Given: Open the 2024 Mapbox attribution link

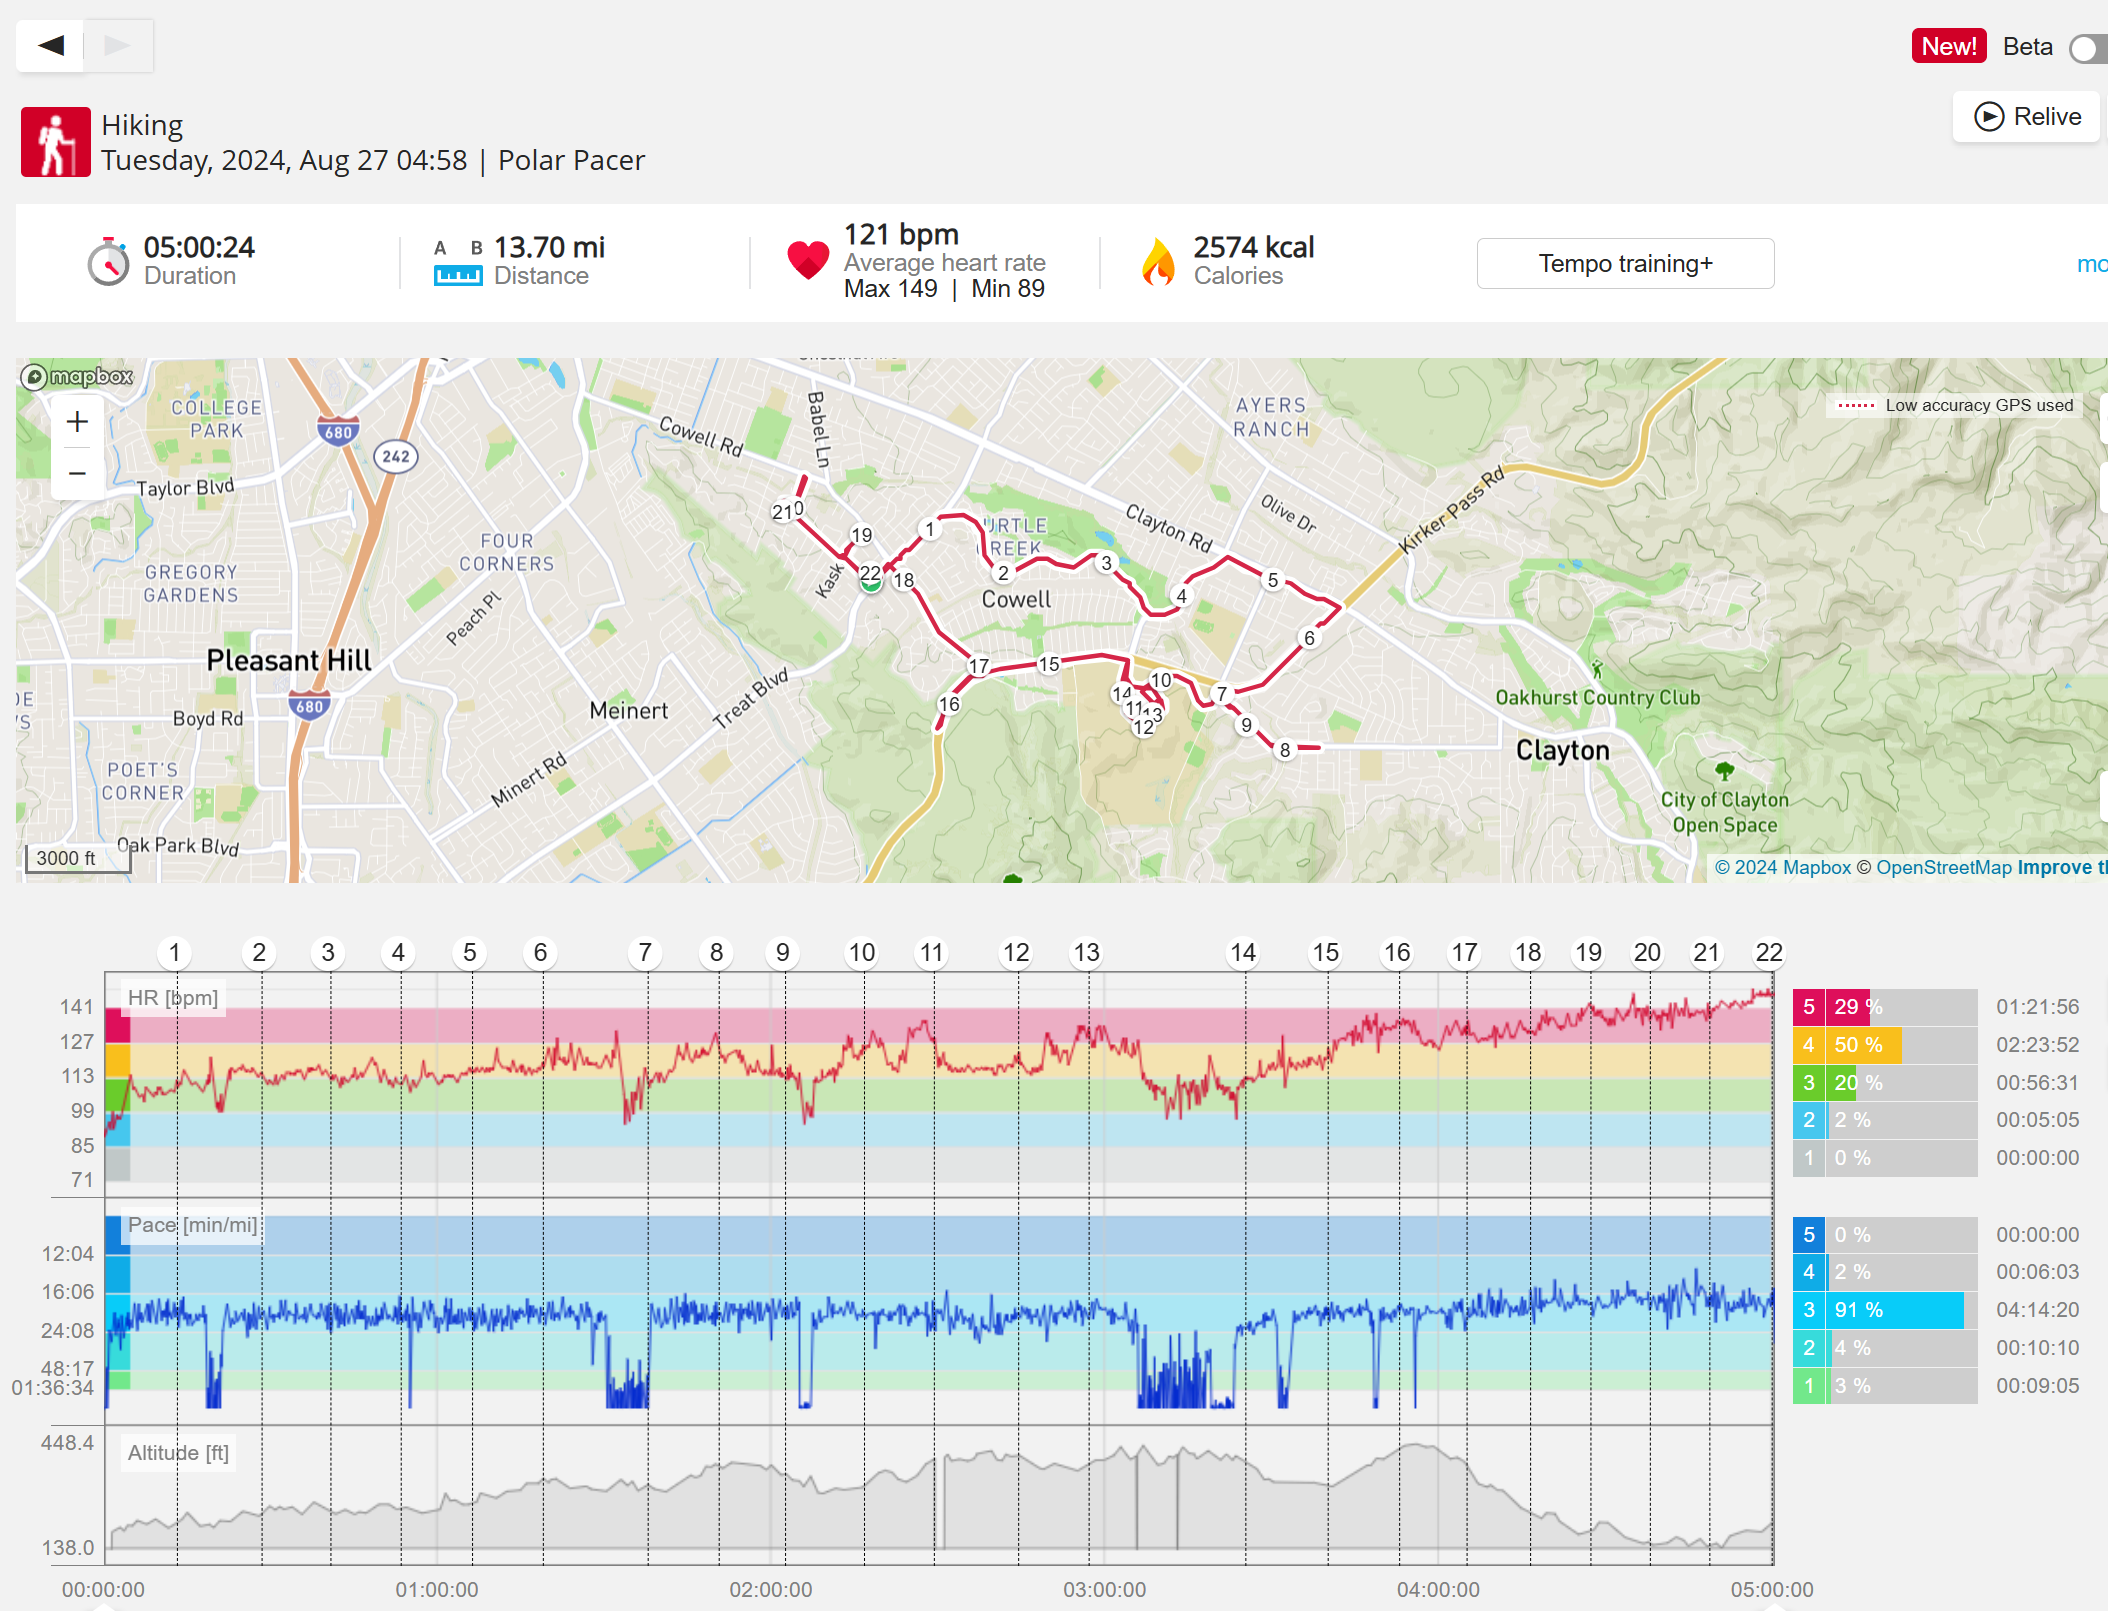Looking at the screenshot, I should coord(1783,867).
